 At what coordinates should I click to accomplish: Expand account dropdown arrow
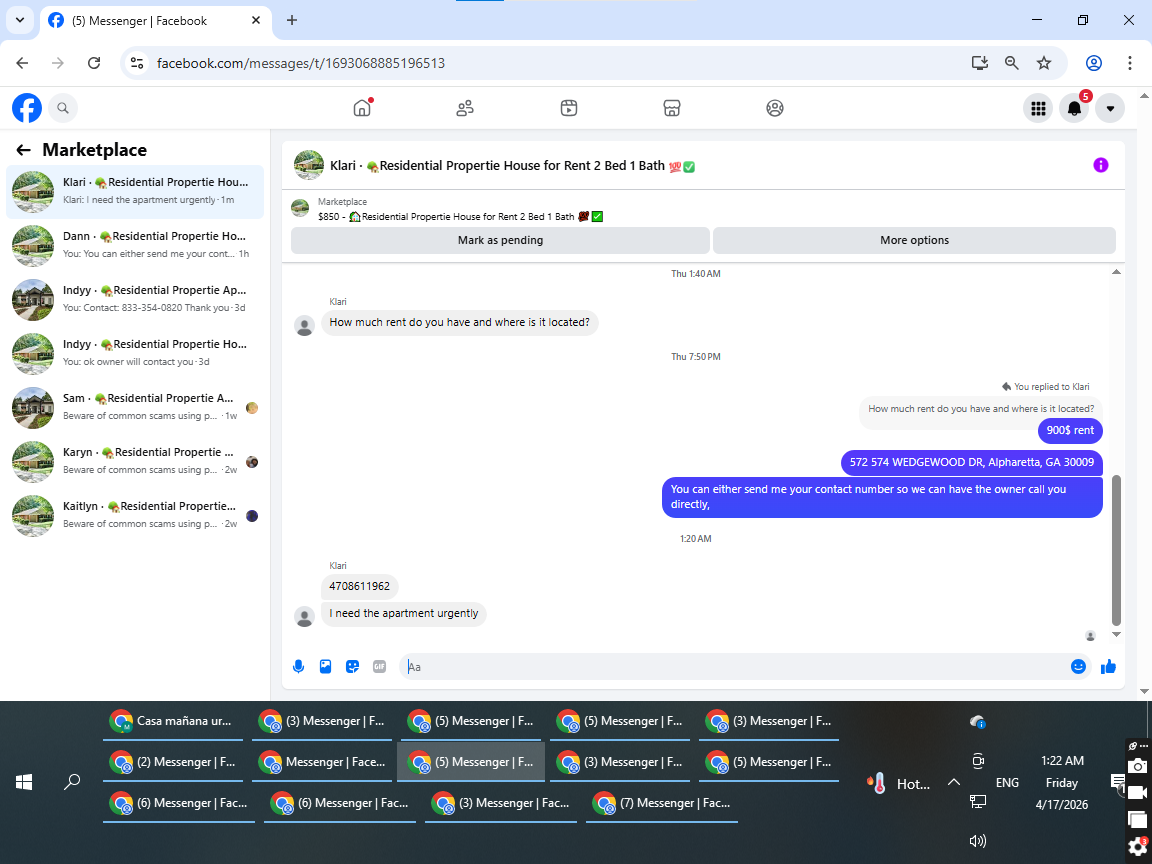[x=1110, y=109]
